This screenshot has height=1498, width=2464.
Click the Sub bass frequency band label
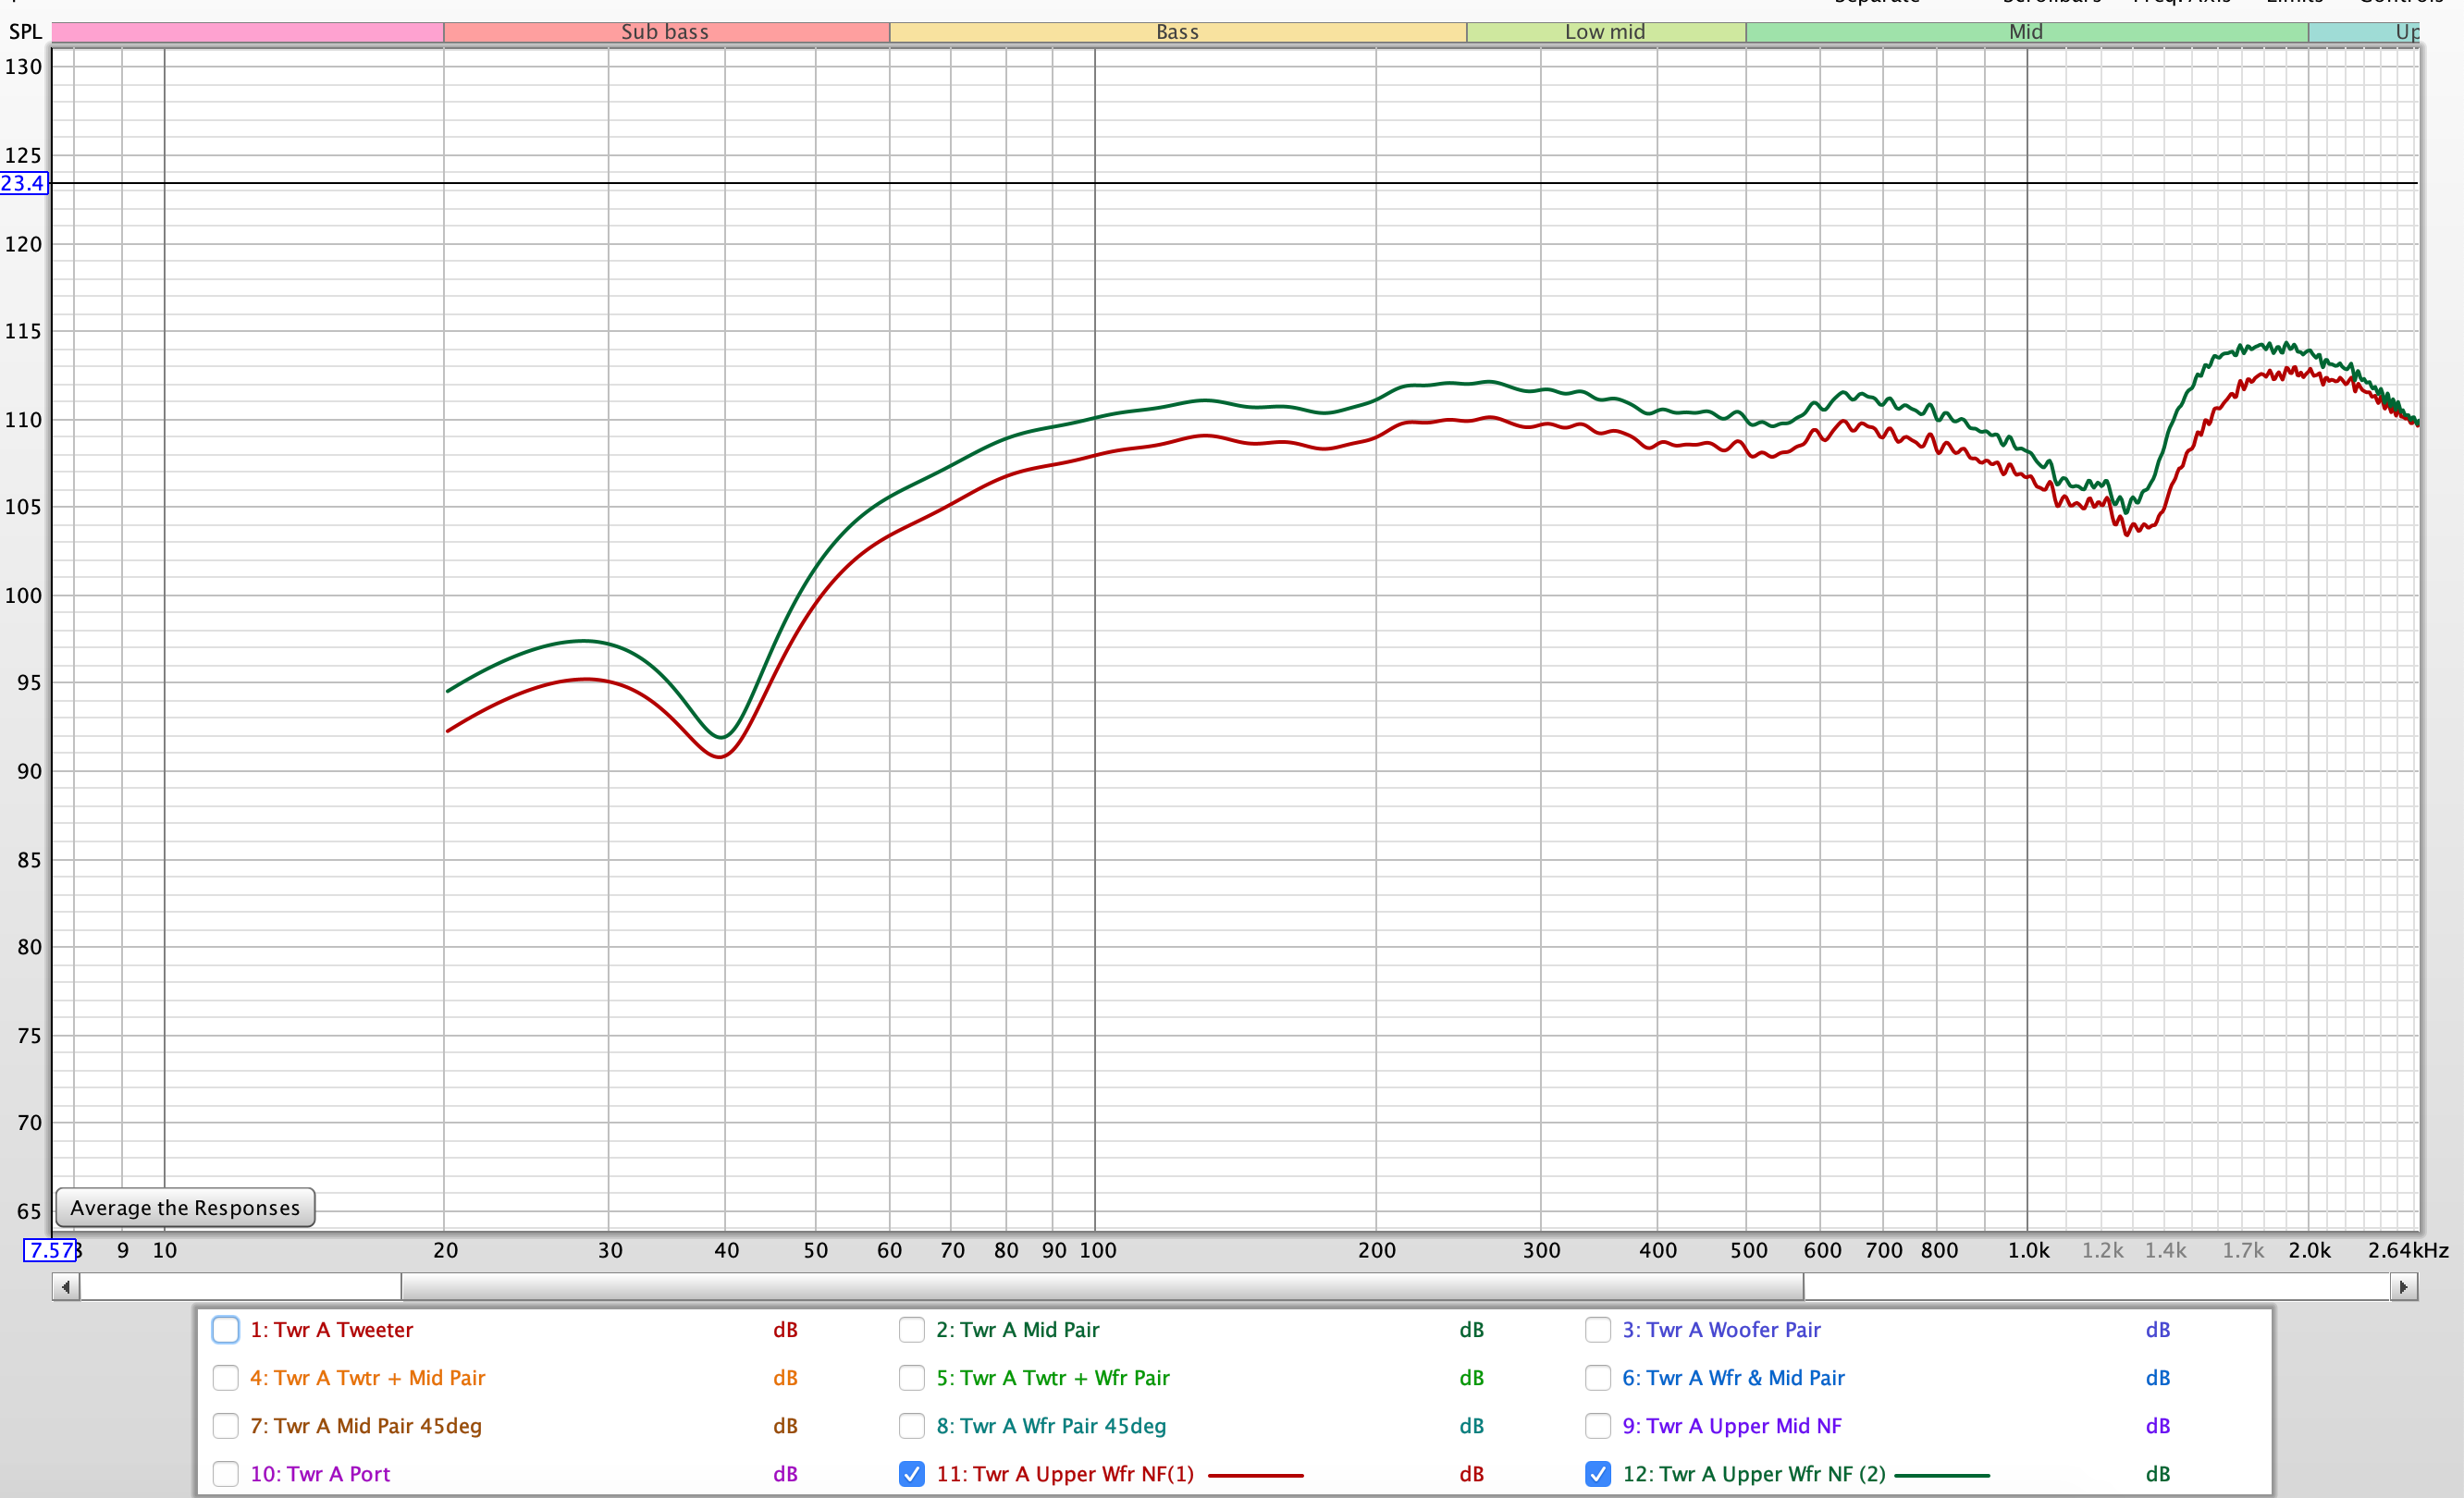click(x=665, y=32)
